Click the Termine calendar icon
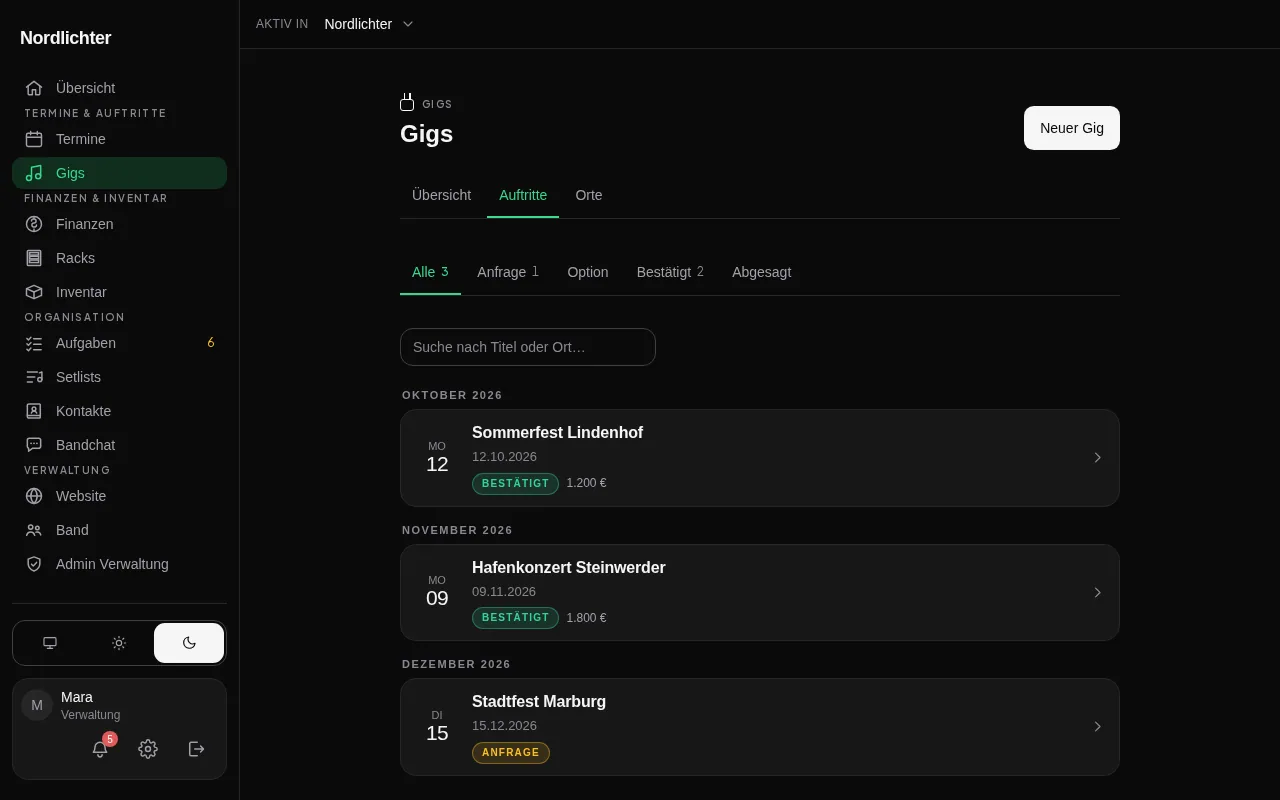 (34, 139)
